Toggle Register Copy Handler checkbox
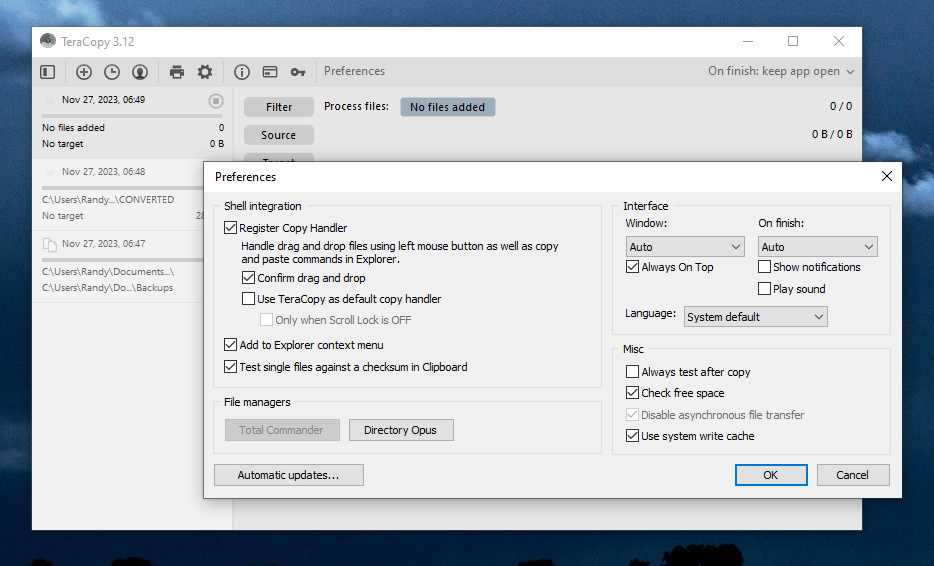 click(231, 228)
